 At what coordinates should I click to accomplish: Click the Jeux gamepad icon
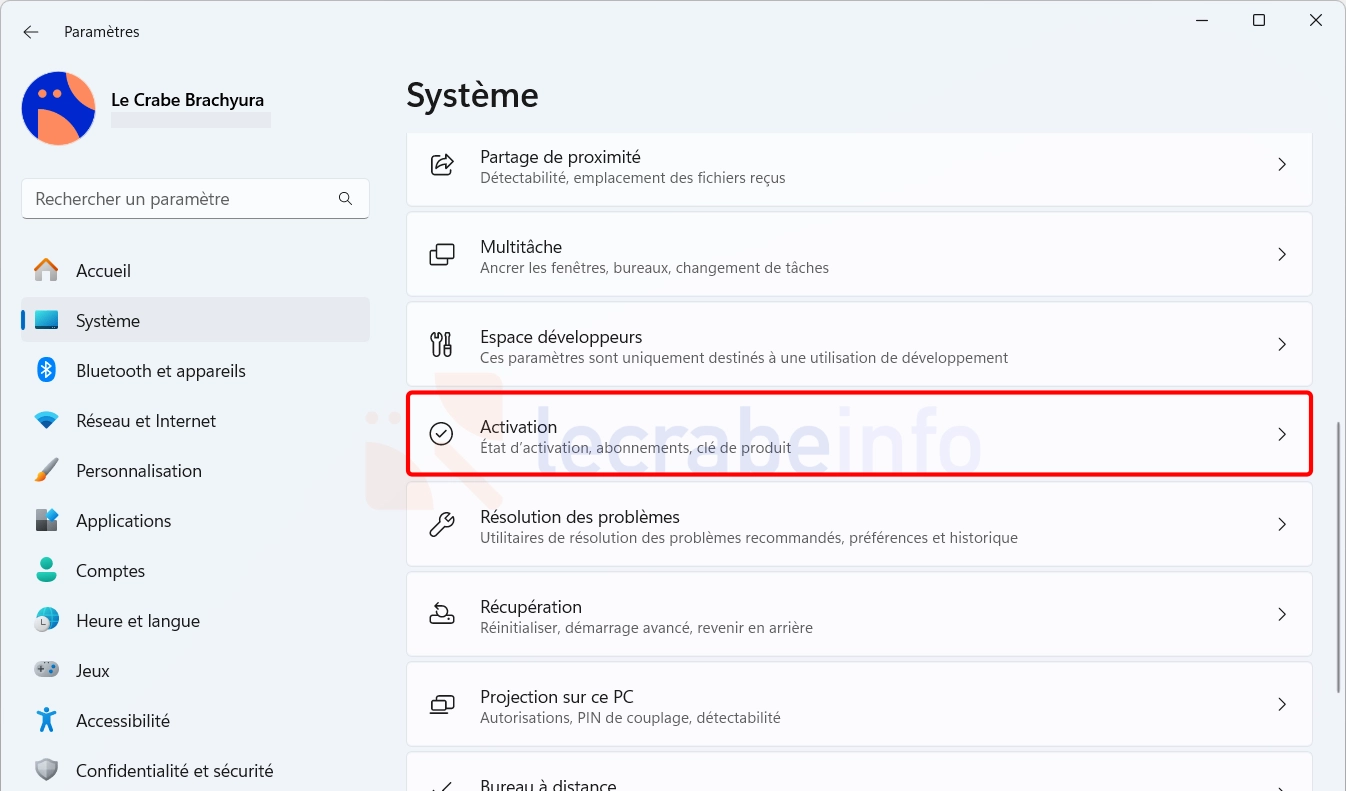(46, 670)
